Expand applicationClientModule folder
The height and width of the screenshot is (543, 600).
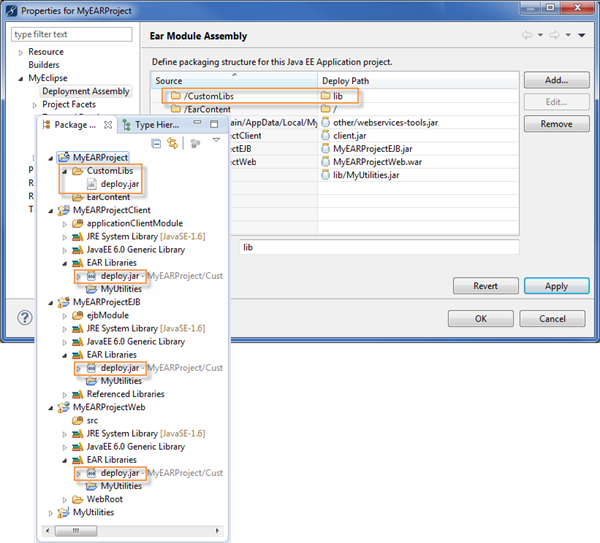point(65,223)
